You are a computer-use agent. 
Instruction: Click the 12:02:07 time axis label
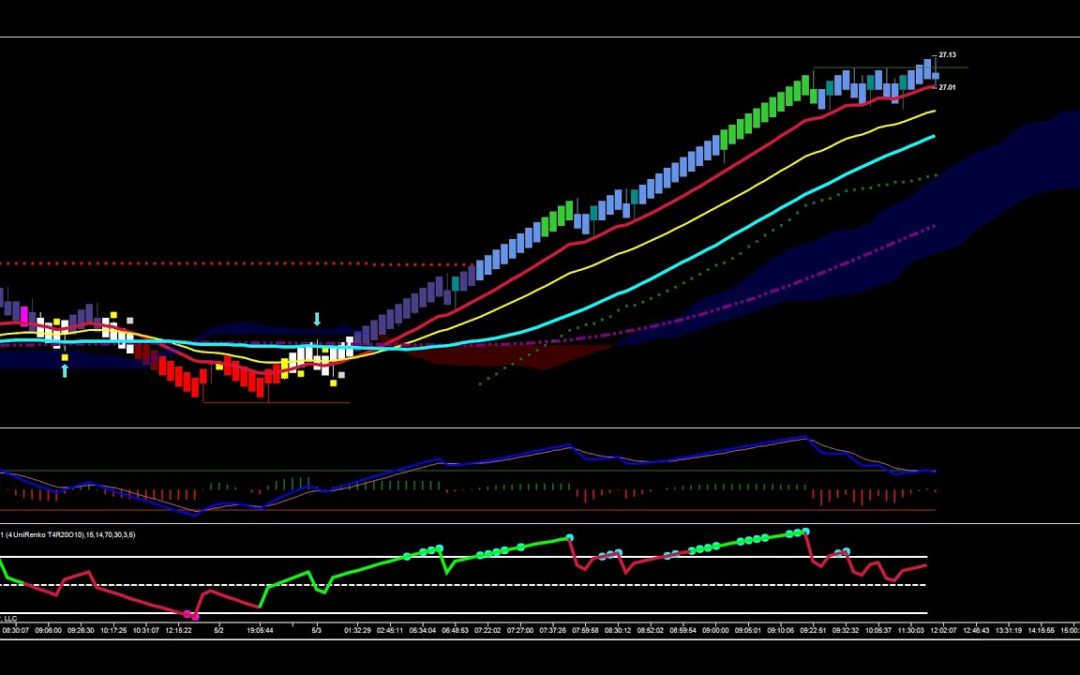[x=944, y=630]
